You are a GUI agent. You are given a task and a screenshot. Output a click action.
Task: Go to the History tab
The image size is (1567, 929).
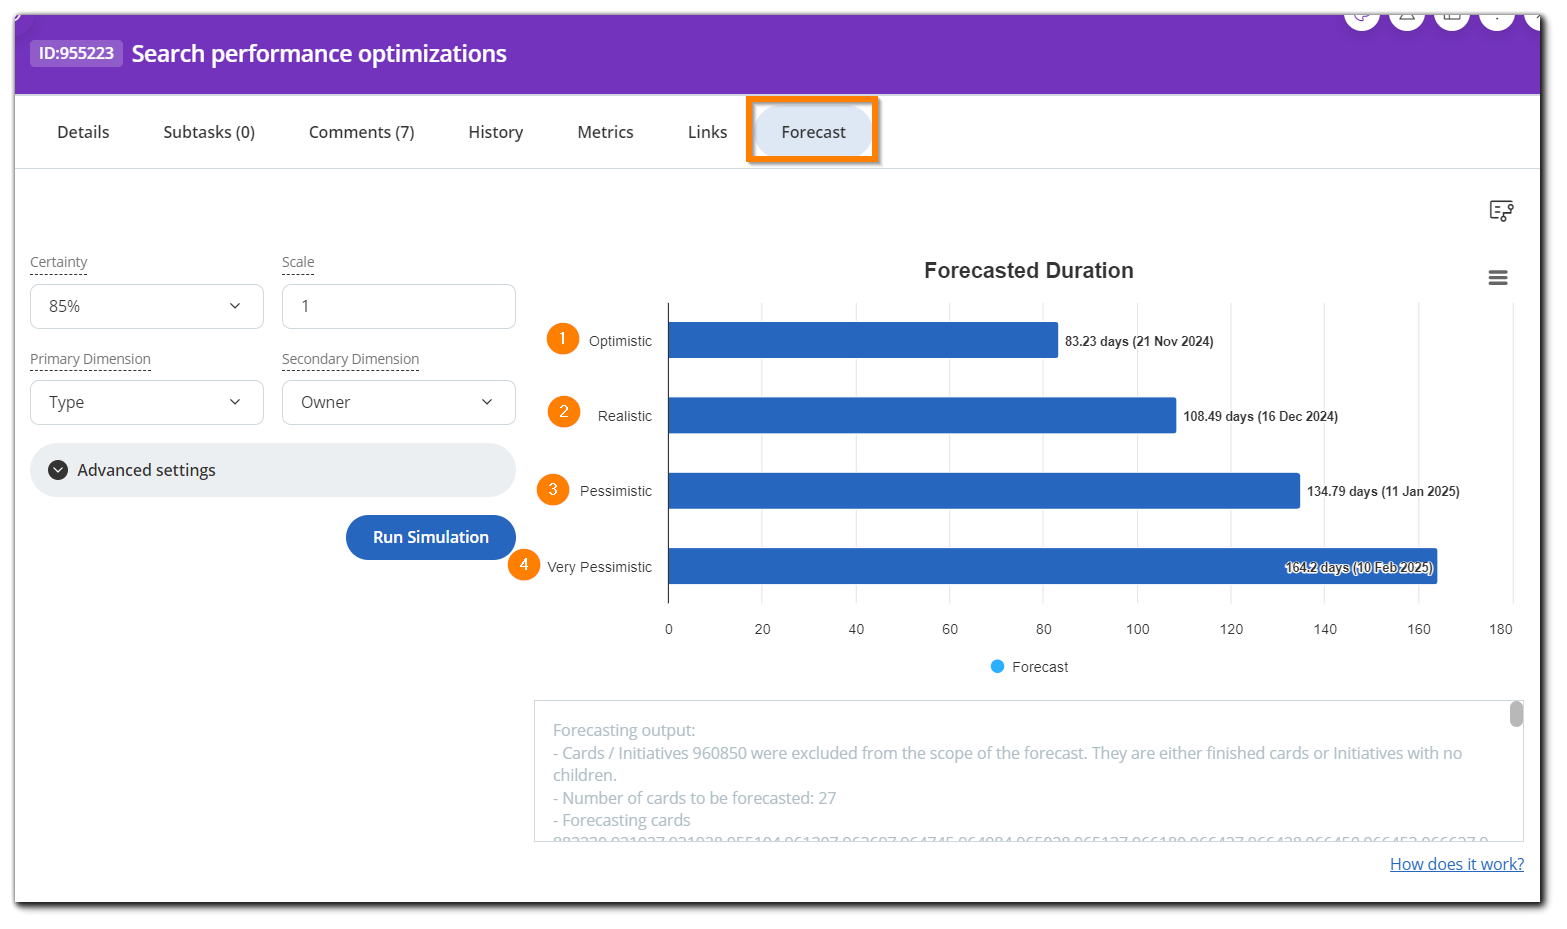495,132
